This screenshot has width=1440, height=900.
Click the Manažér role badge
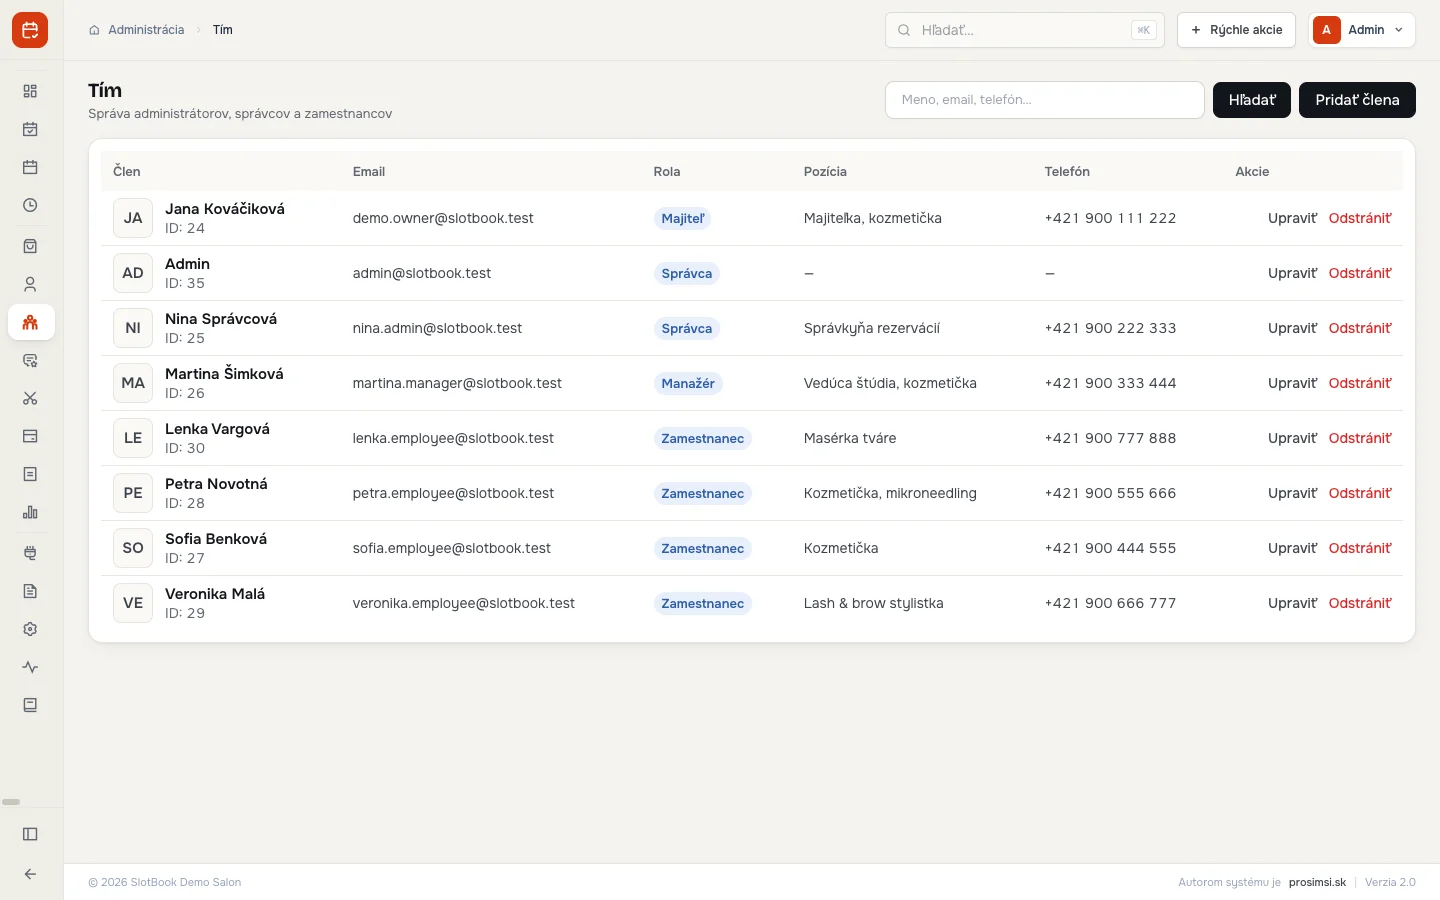(688, 383)
